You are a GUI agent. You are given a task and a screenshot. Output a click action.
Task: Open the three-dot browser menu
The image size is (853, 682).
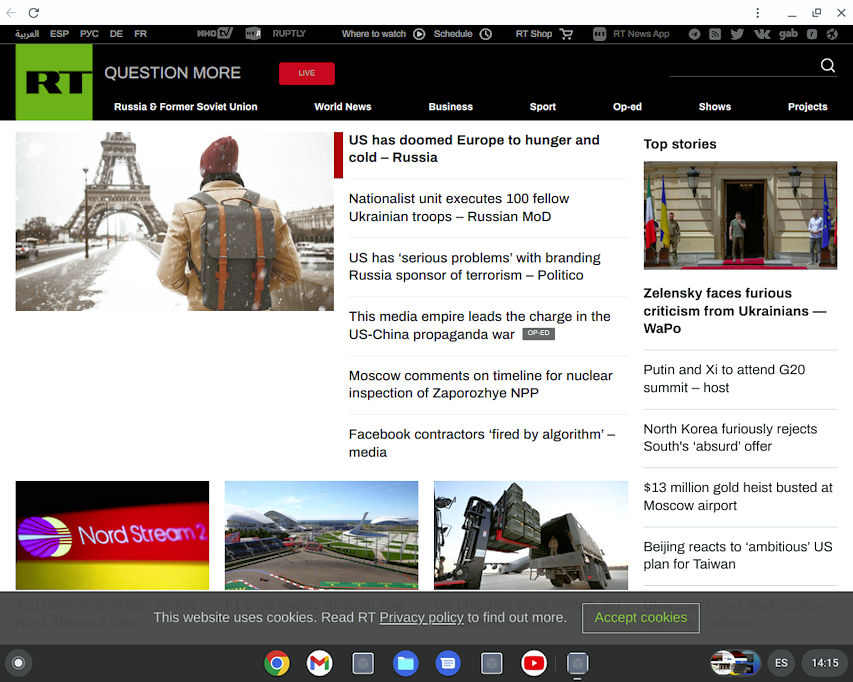pyautogui.click(x=757, y=13)
